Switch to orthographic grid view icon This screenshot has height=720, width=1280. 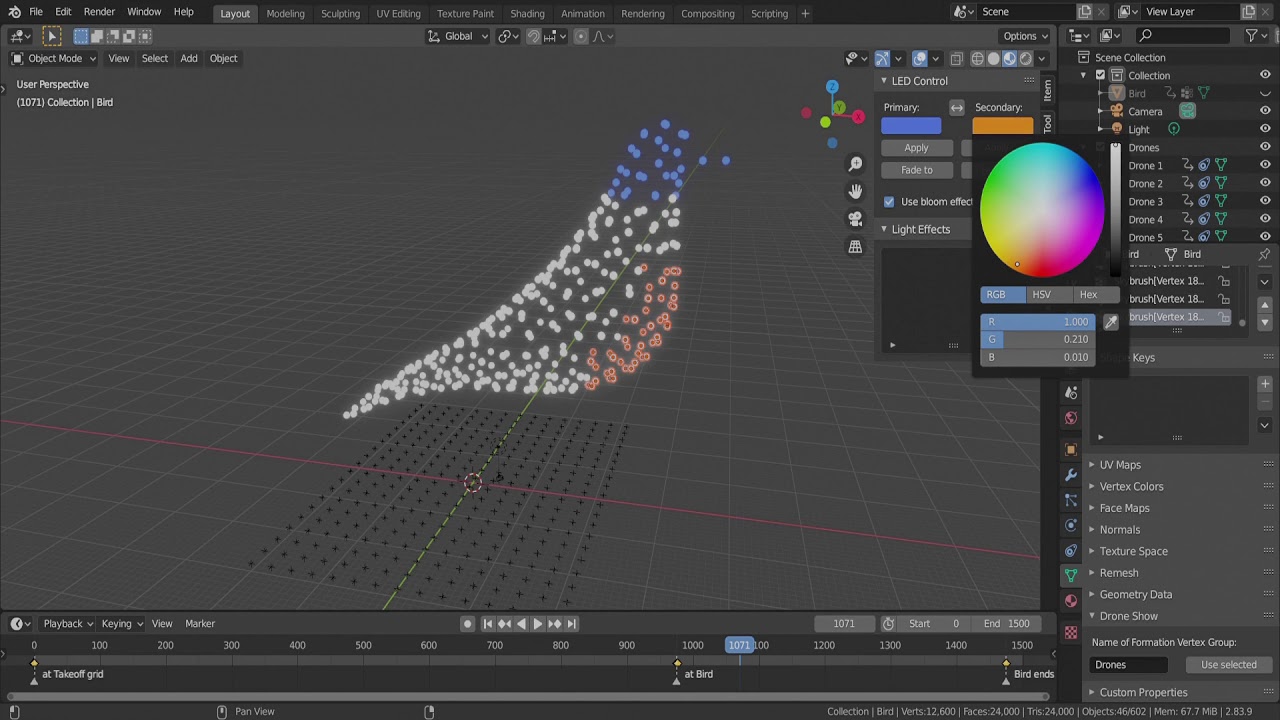855,247
